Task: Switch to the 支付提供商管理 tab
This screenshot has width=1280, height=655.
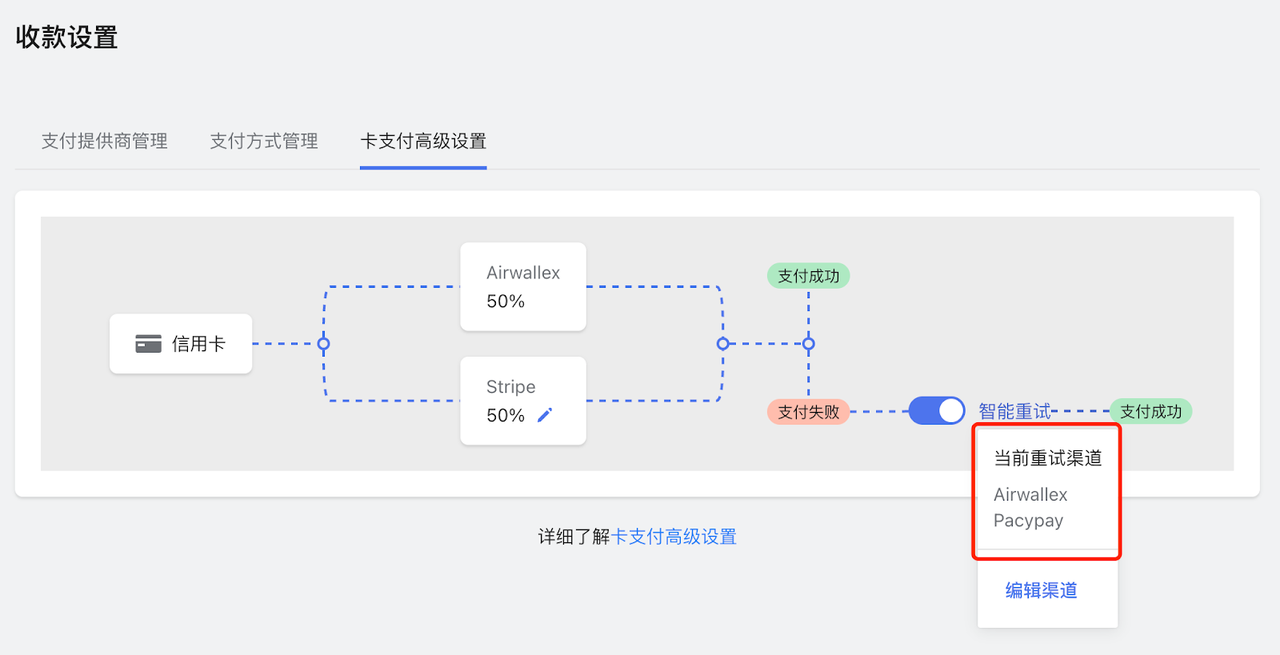Action: 104,142
